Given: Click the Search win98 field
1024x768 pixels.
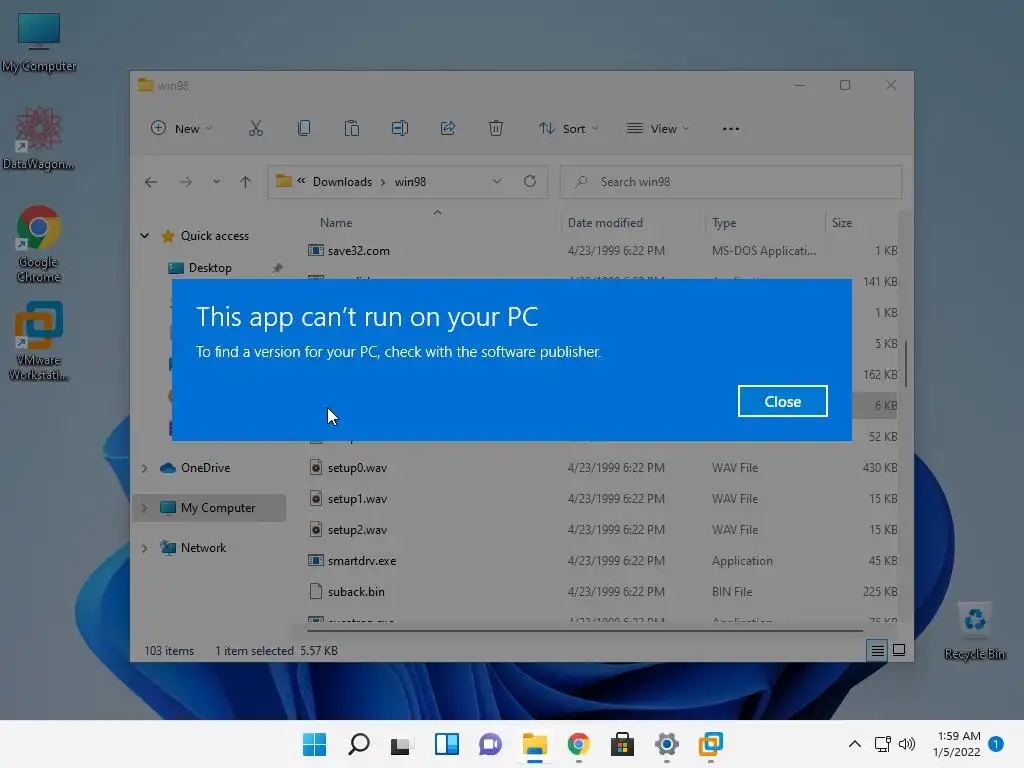Looking at the screenshot, I should (x=731, y=182).
